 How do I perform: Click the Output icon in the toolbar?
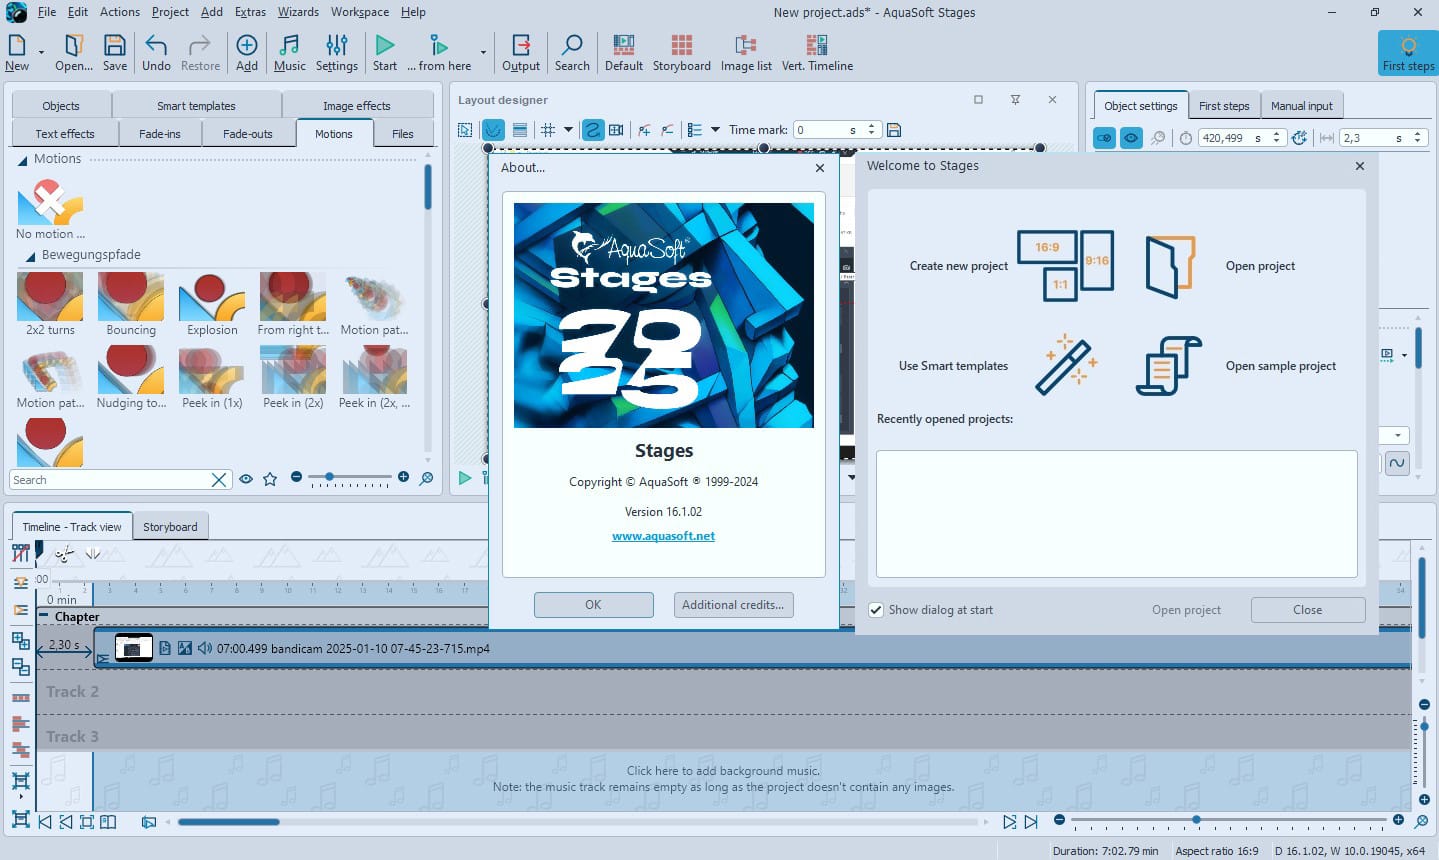(x=521, y=50)
